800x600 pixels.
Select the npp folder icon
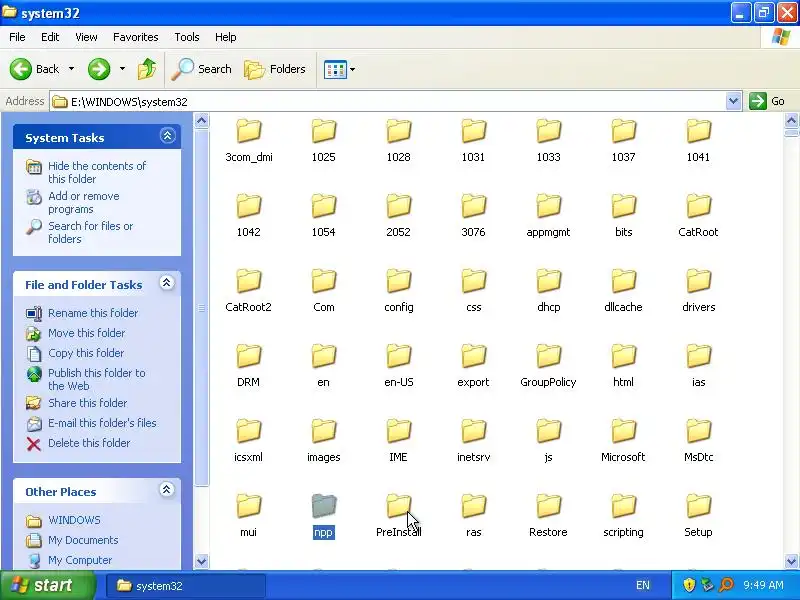(323, 506)
